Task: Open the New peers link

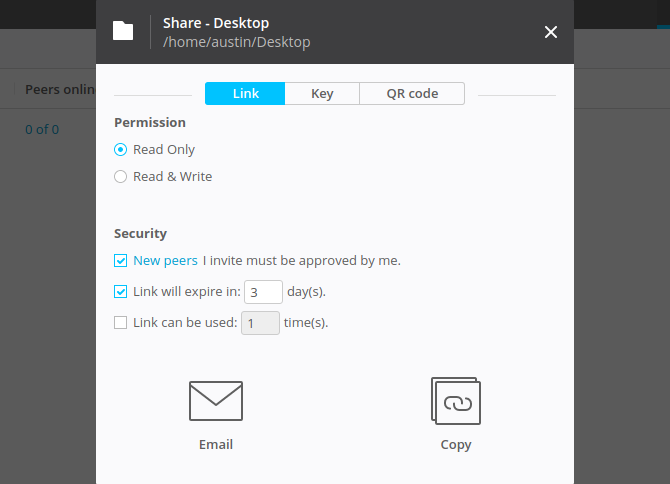Action: click(x=165, y=261)
